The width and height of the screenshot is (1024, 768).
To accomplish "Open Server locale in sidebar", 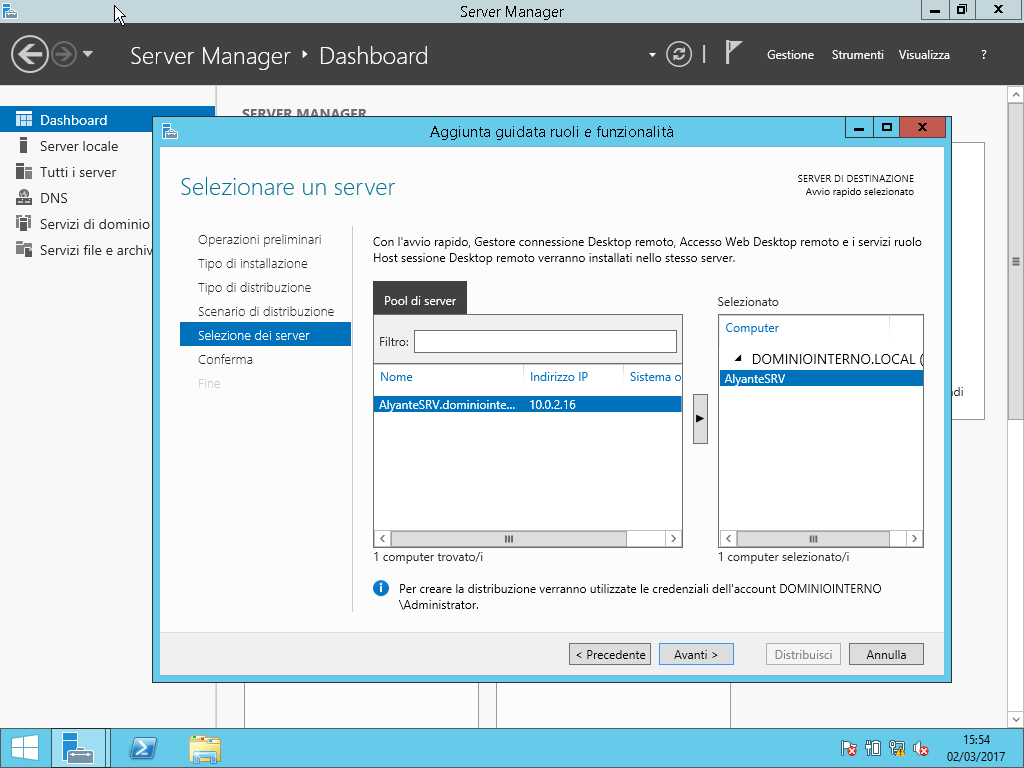I will point(78,146).
